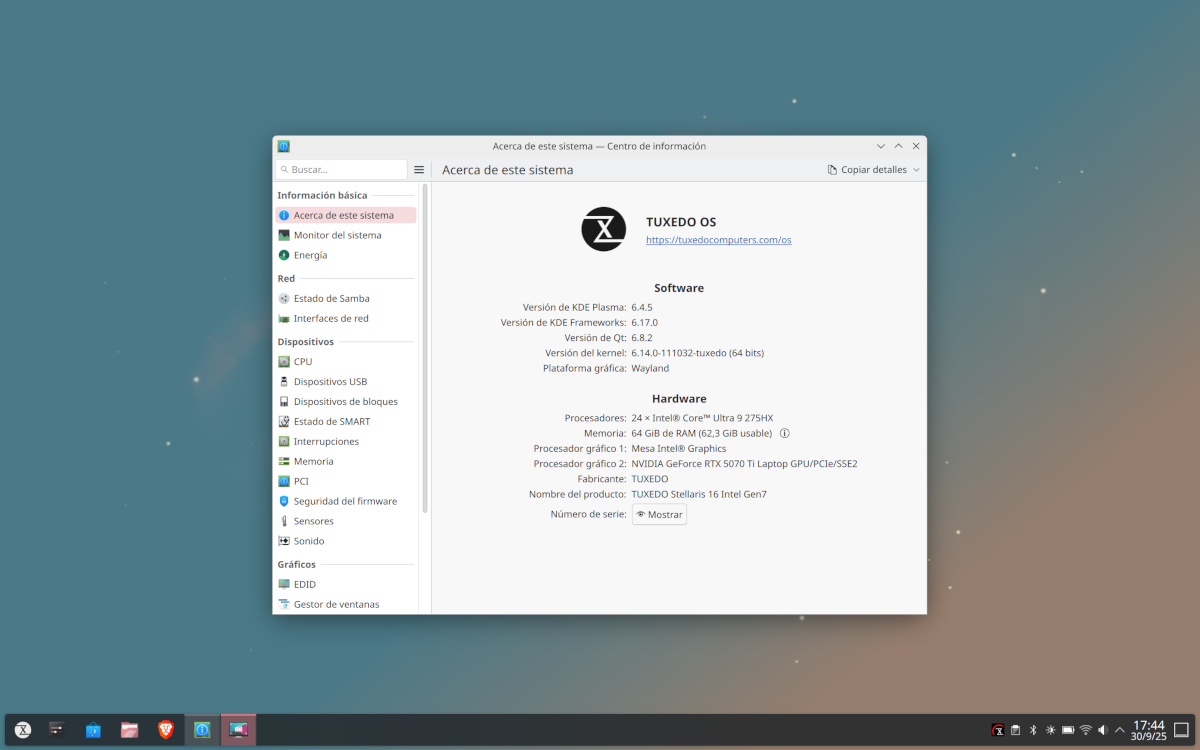The height and width of the screenshot is (750, 1200).
Task: Toggle the hamburger menu beside search
Action: pyautogui.click(x=419, y=170)
